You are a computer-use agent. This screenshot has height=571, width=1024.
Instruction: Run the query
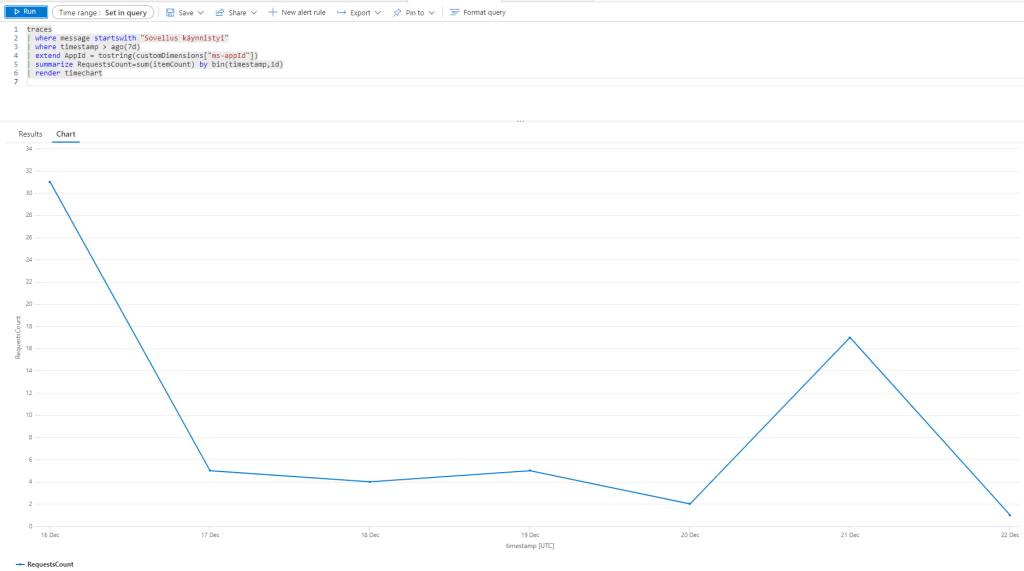26,12
